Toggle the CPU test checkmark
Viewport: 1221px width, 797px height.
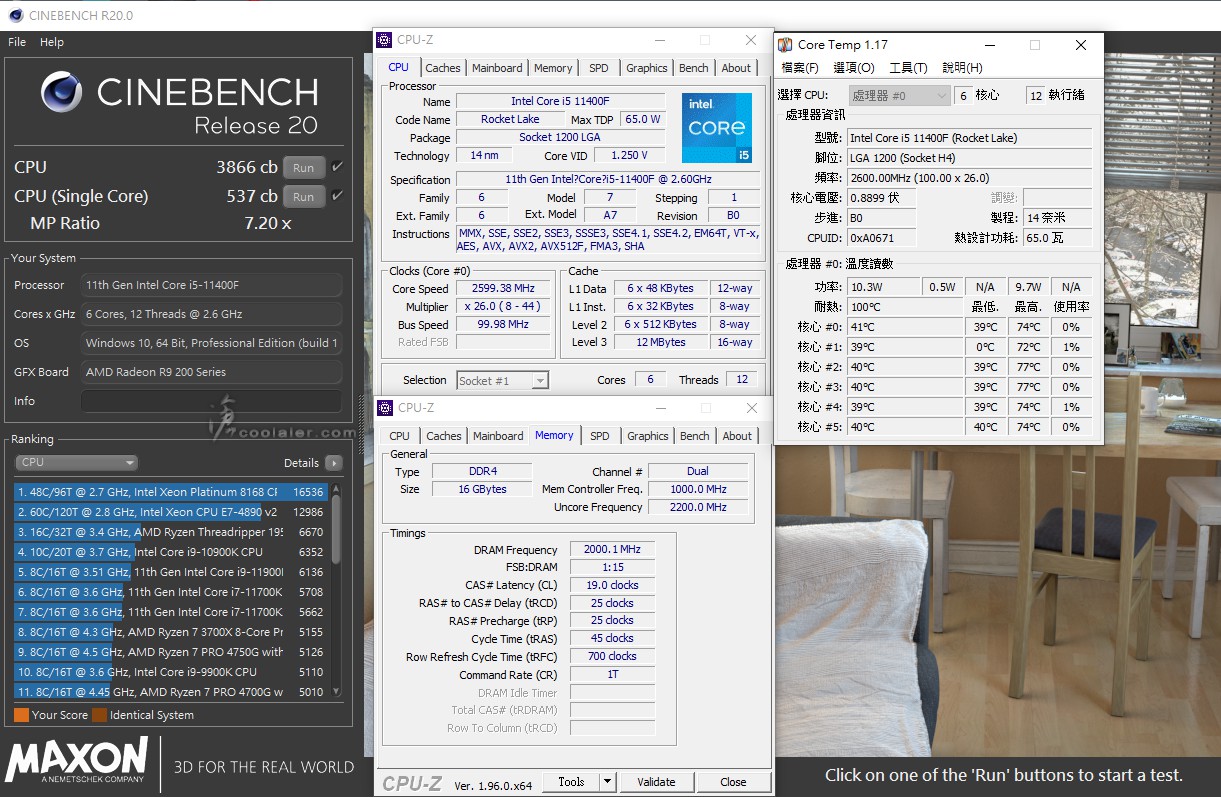click(x=338, y=167)
